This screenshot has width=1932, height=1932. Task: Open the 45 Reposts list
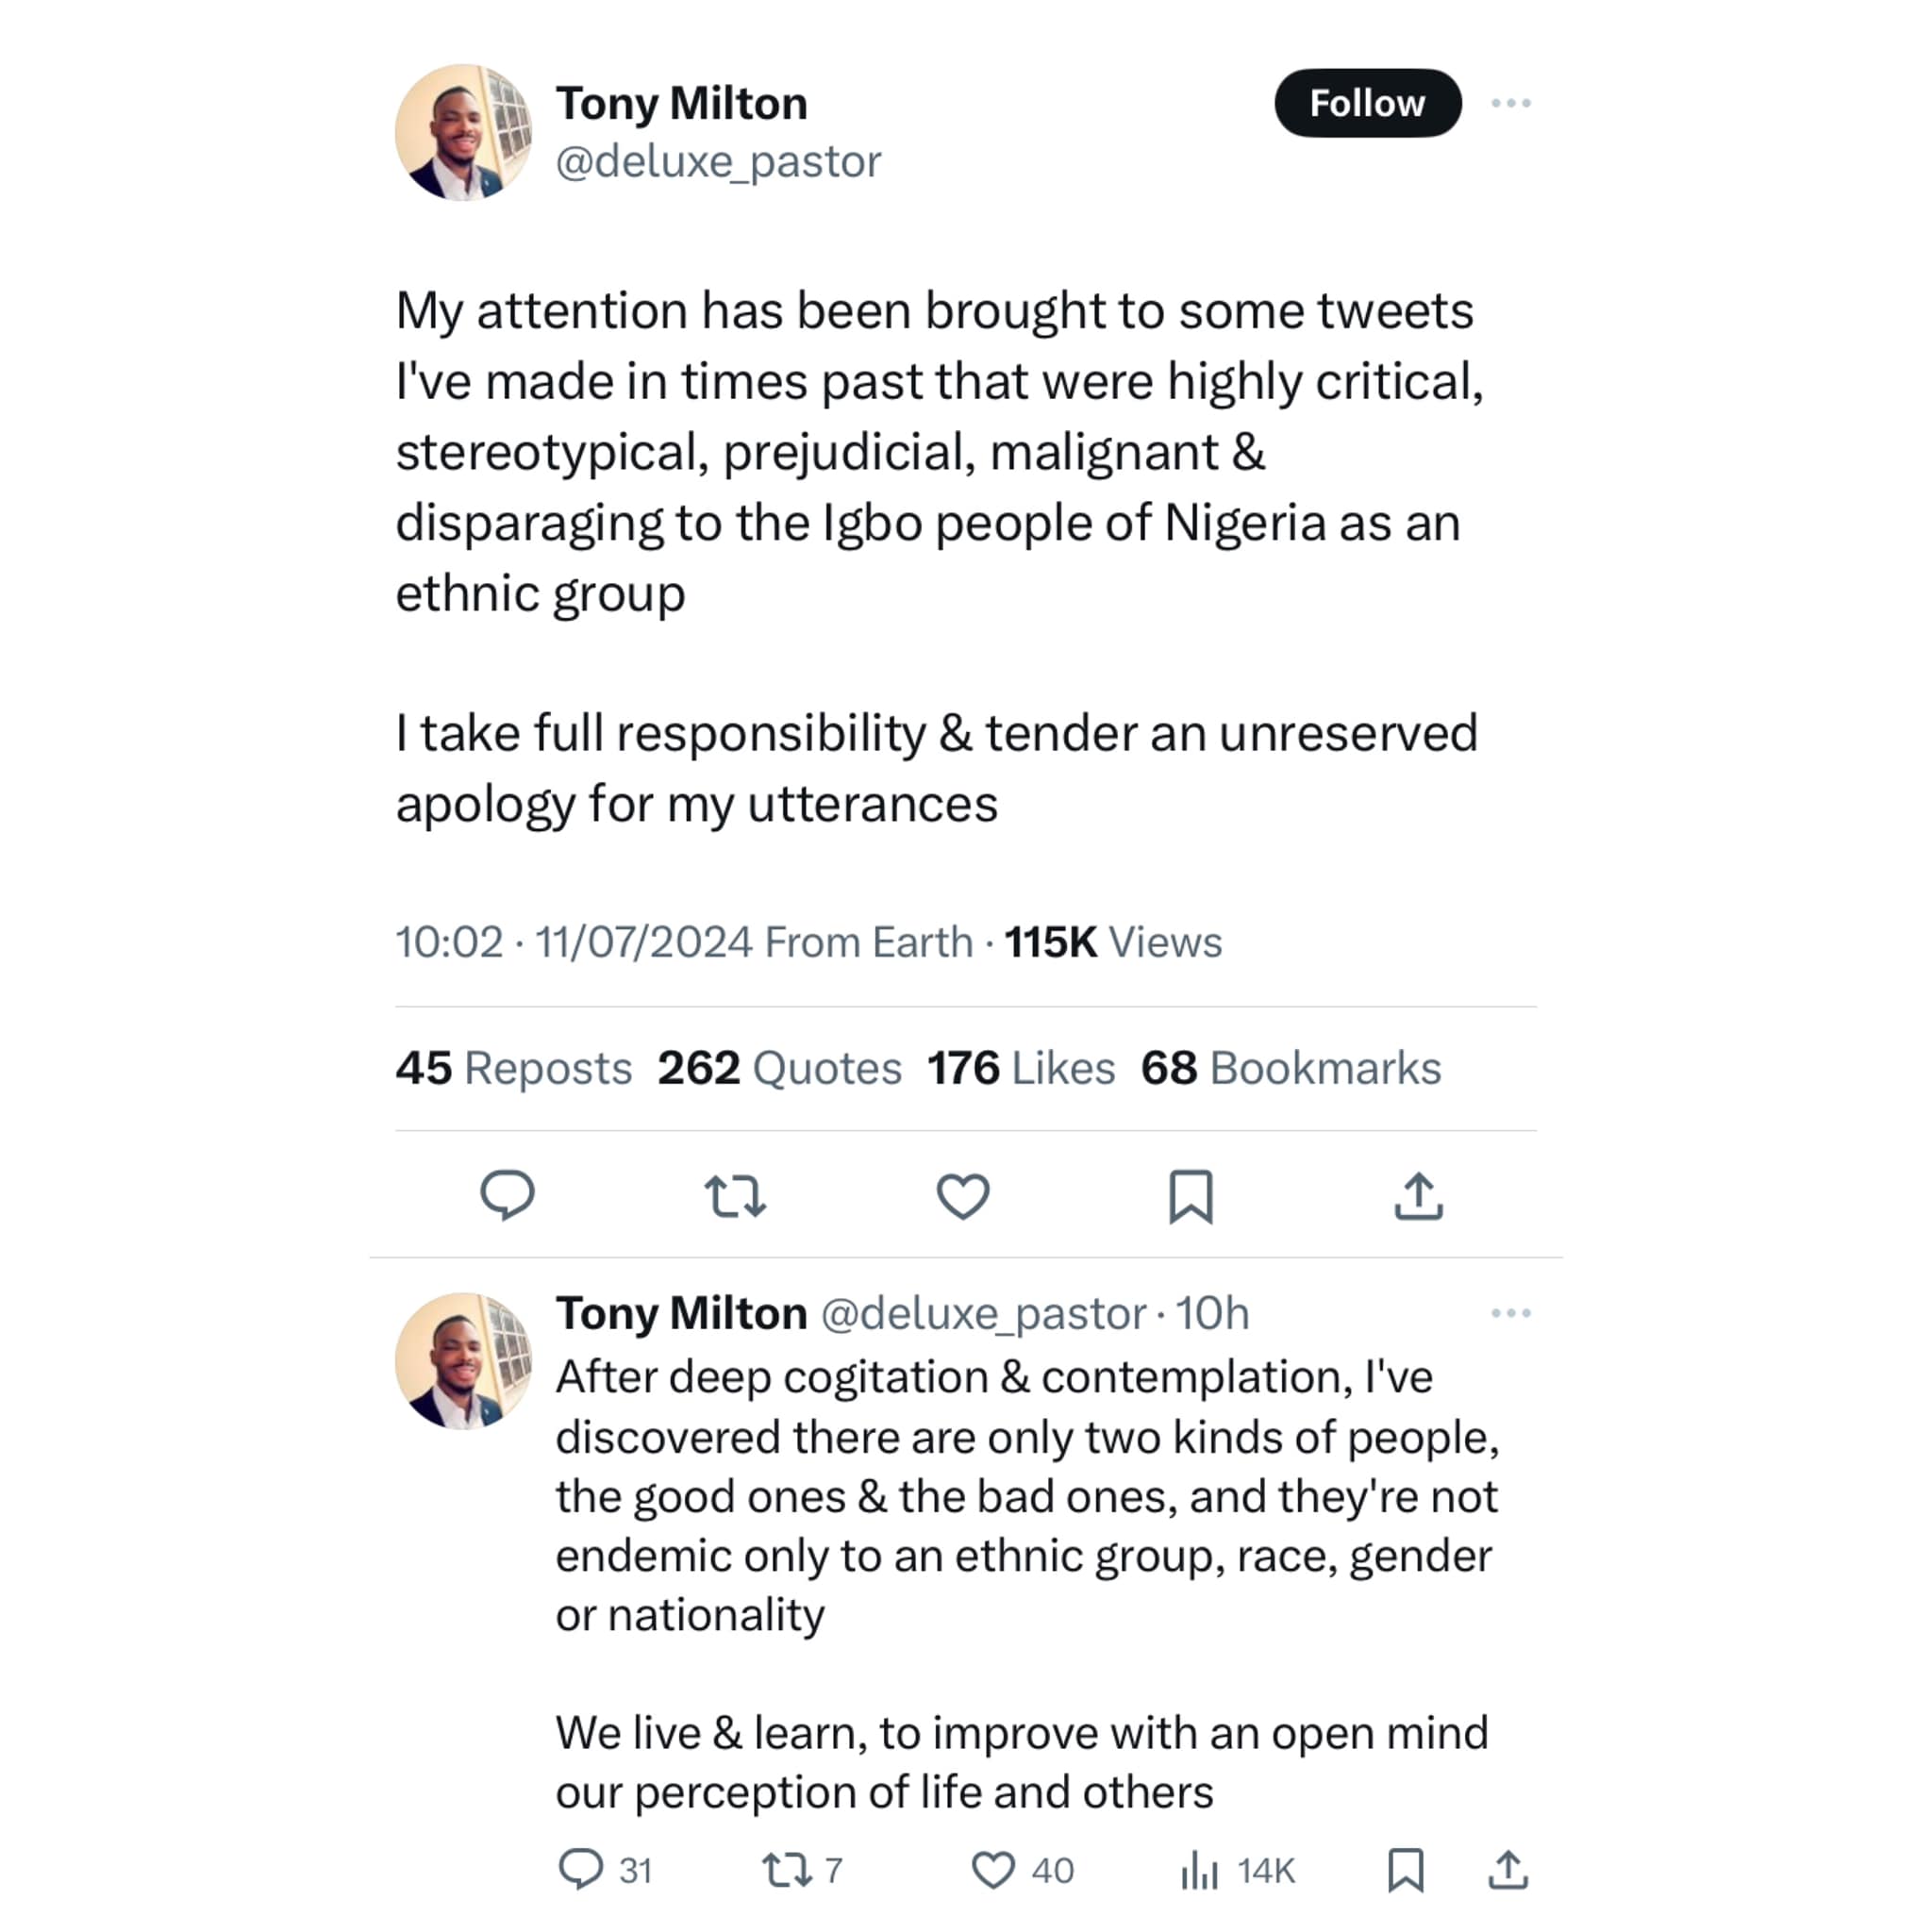tap(514, 1068)
